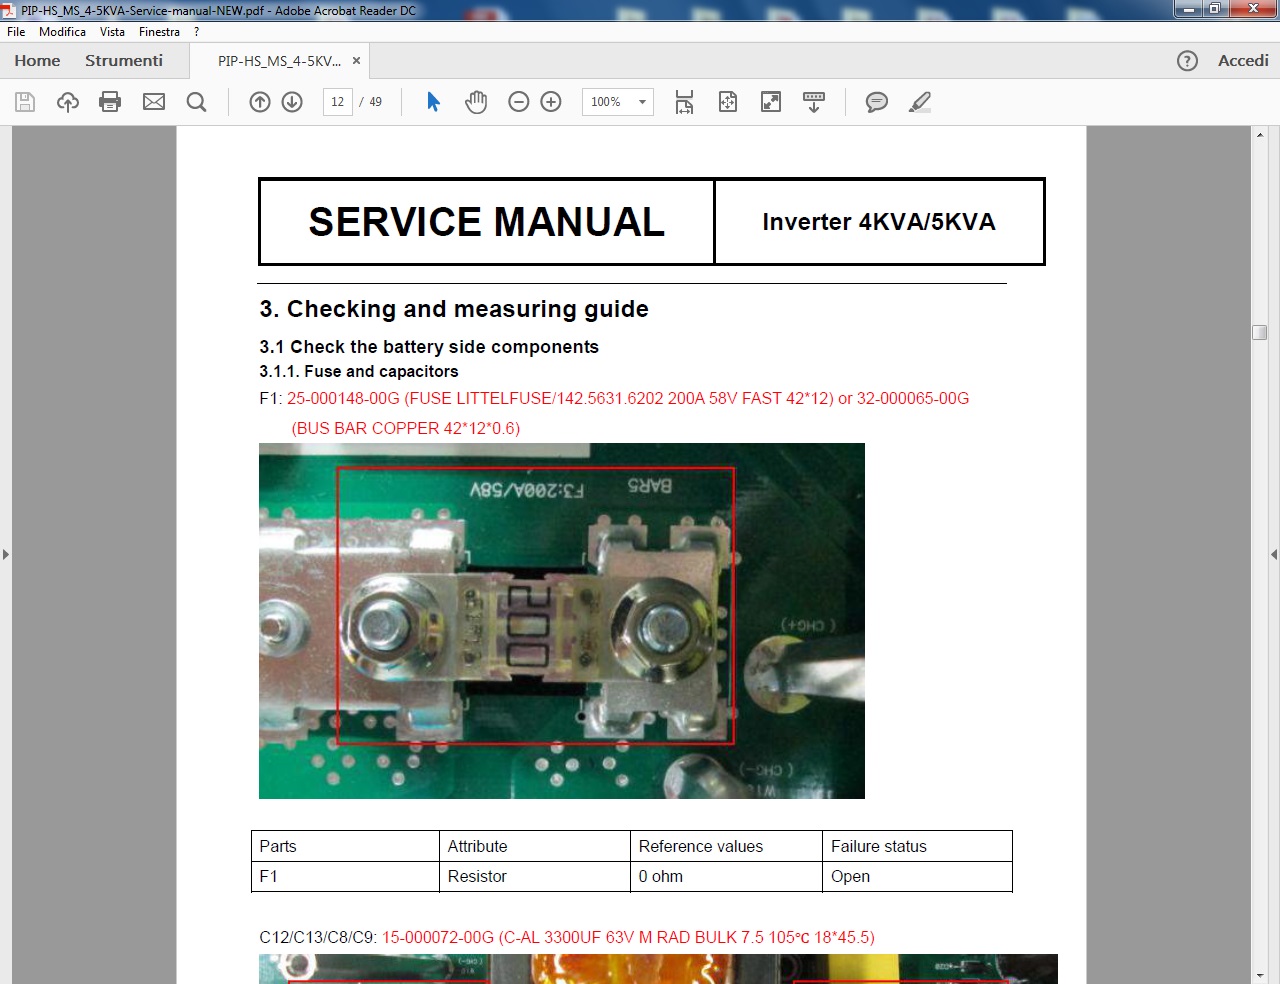The width and height of the screenshot is (1280, 984).
Task: Select the highlight pen tool
Action: 920,102
